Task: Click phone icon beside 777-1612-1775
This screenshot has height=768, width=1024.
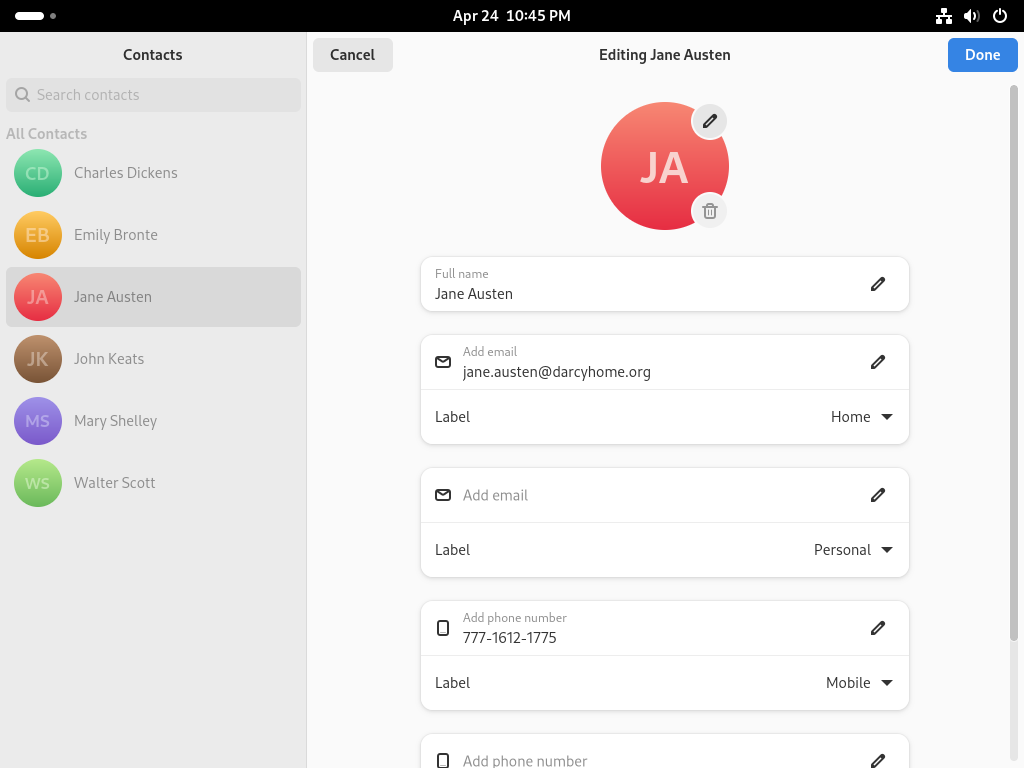Action: (x=443, y=628)
